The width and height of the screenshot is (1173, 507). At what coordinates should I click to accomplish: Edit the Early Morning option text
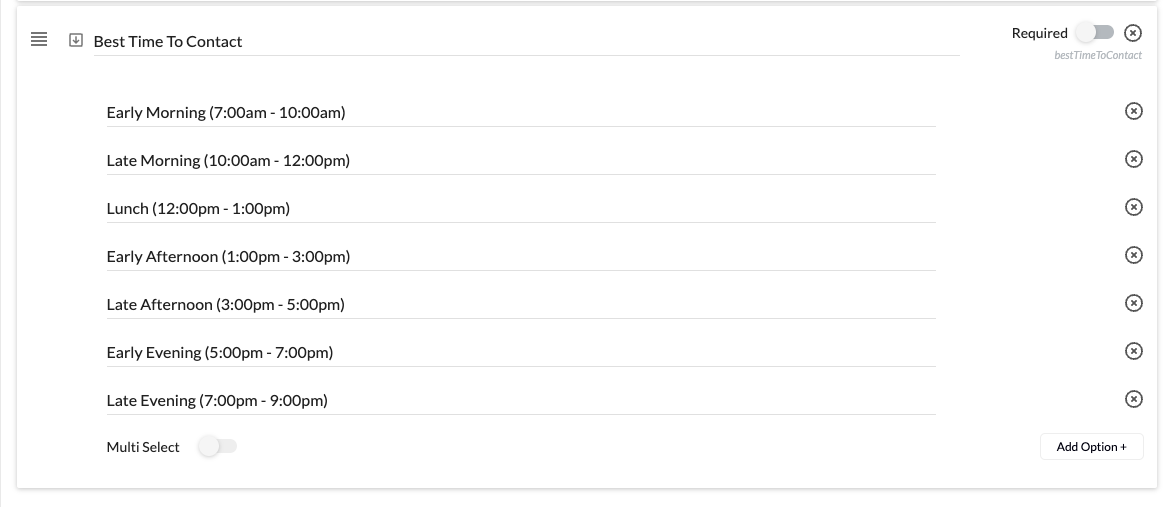(521, 112)
